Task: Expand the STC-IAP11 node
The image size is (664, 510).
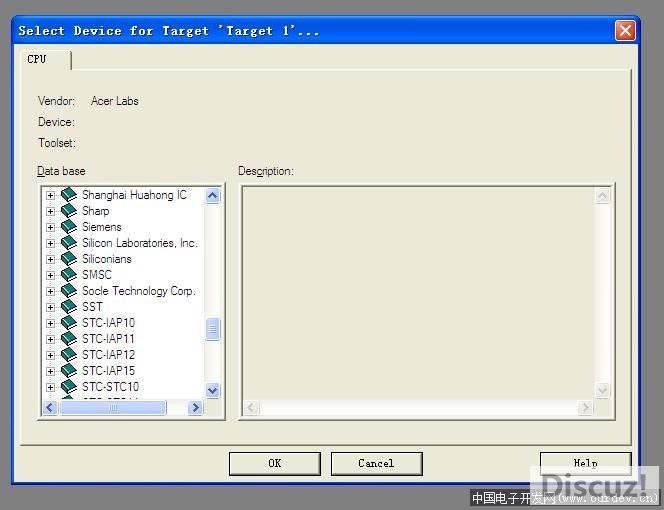Action: 50,339
